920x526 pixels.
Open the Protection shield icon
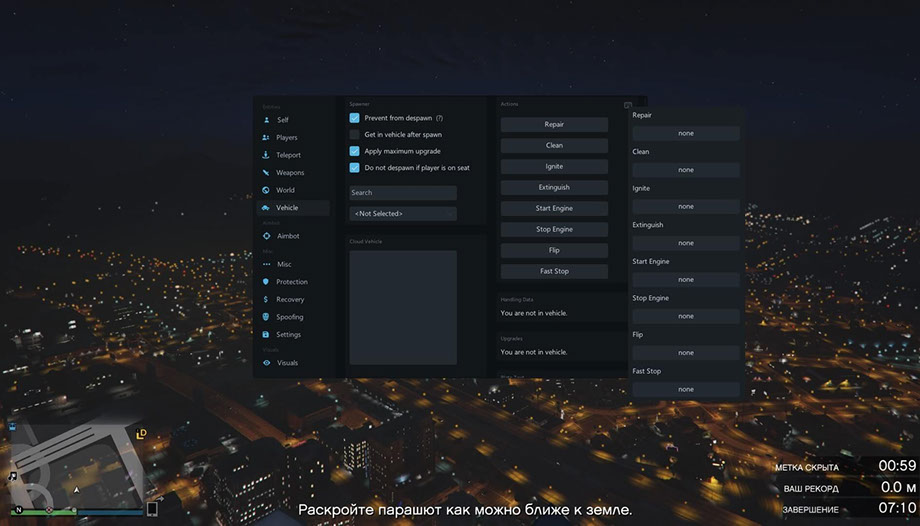tap(266, 282)
